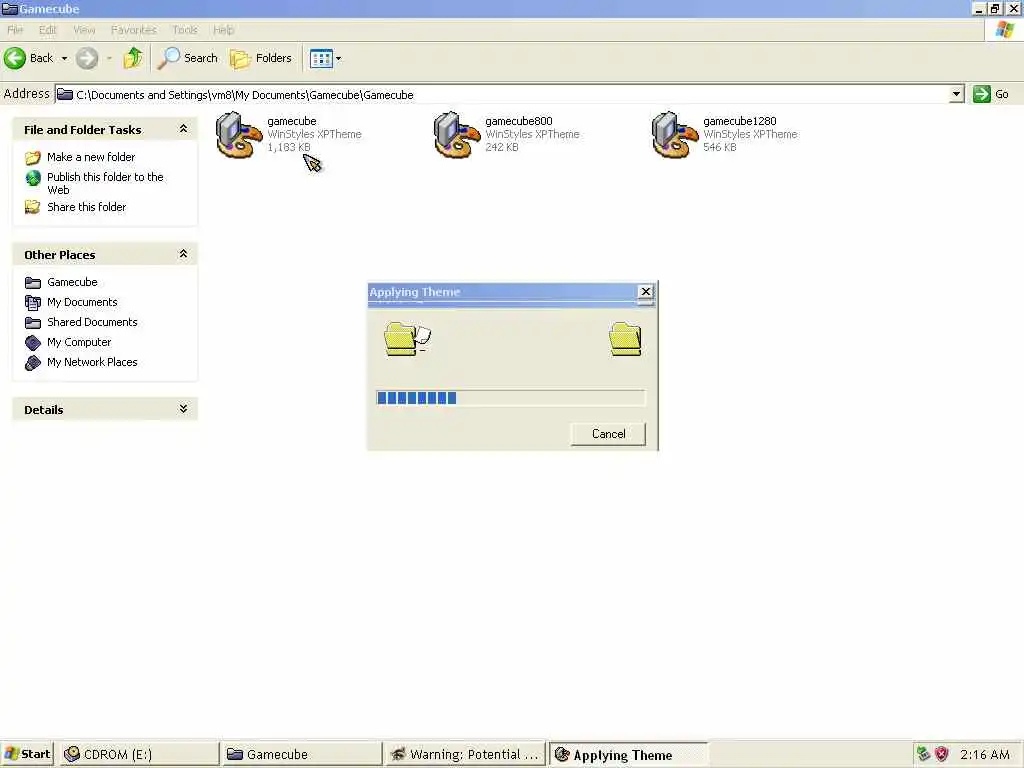Viewport: 1024px width, 768px height.
Task: Click the Share this folder icon
Action: point(33,207)
